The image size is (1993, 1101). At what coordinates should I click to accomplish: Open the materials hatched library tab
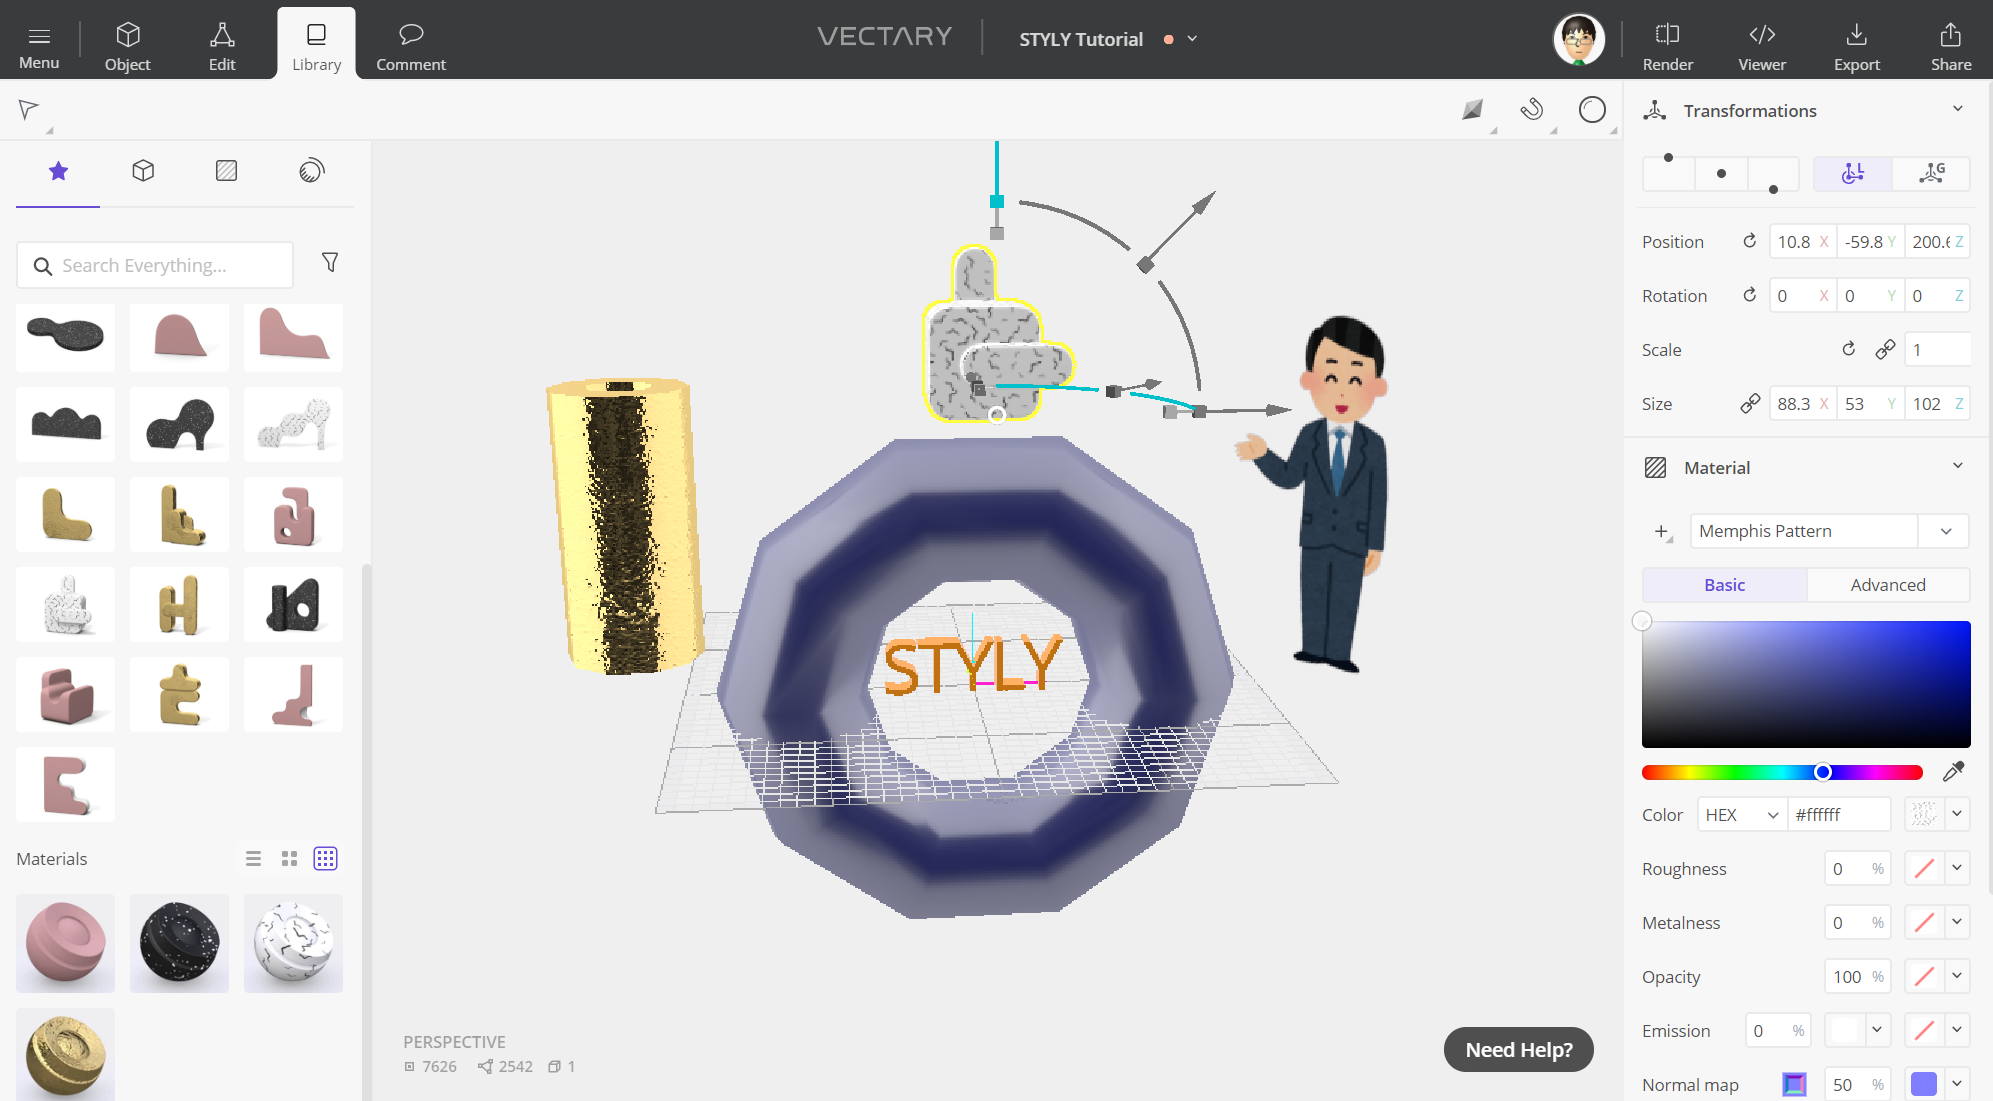(227, 171)
